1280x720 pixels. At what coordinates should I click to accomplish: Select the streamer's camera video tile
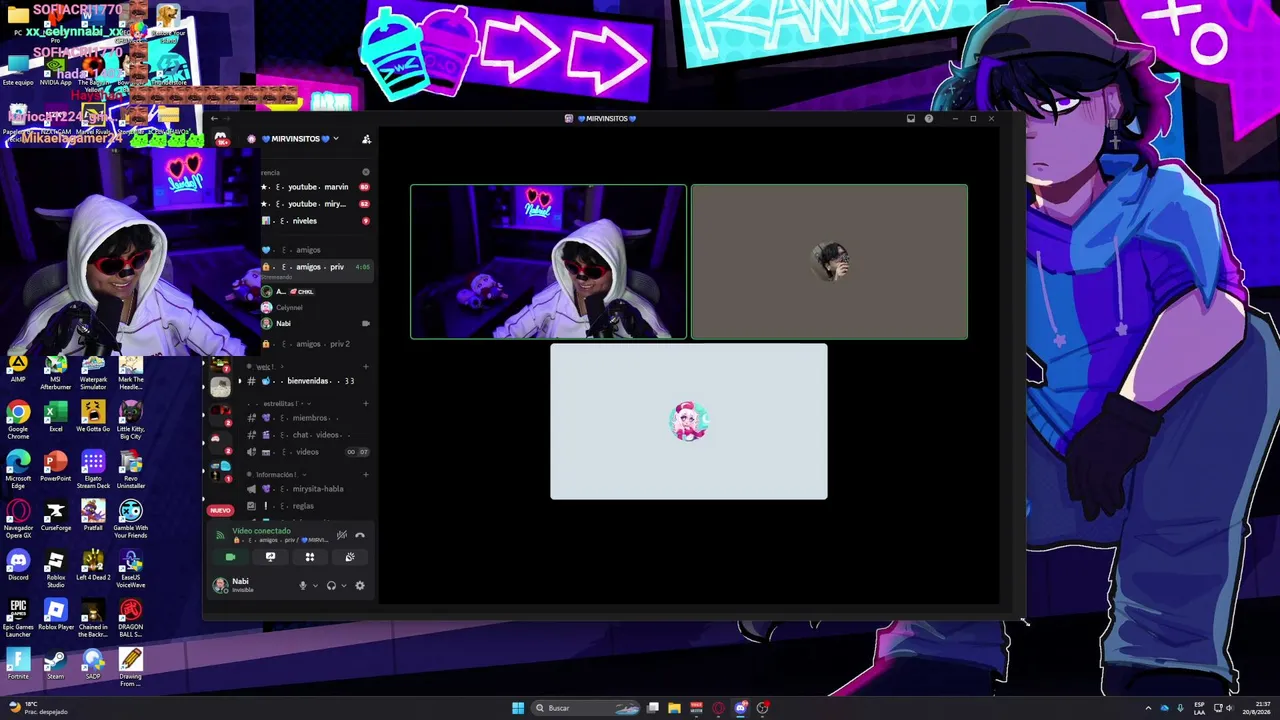tap(548, 262)
